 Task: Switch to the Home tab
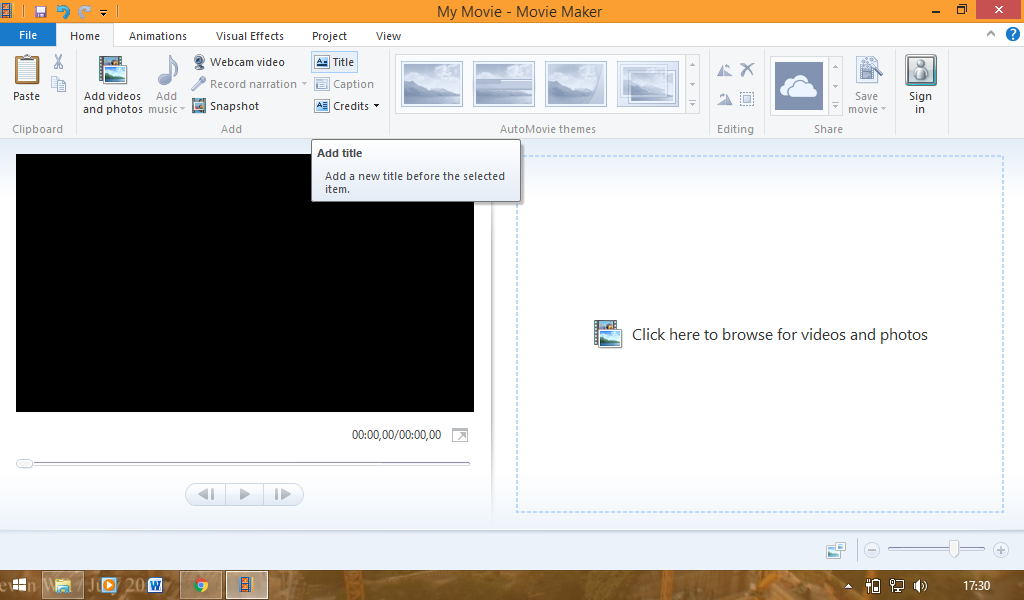(85, 36)
